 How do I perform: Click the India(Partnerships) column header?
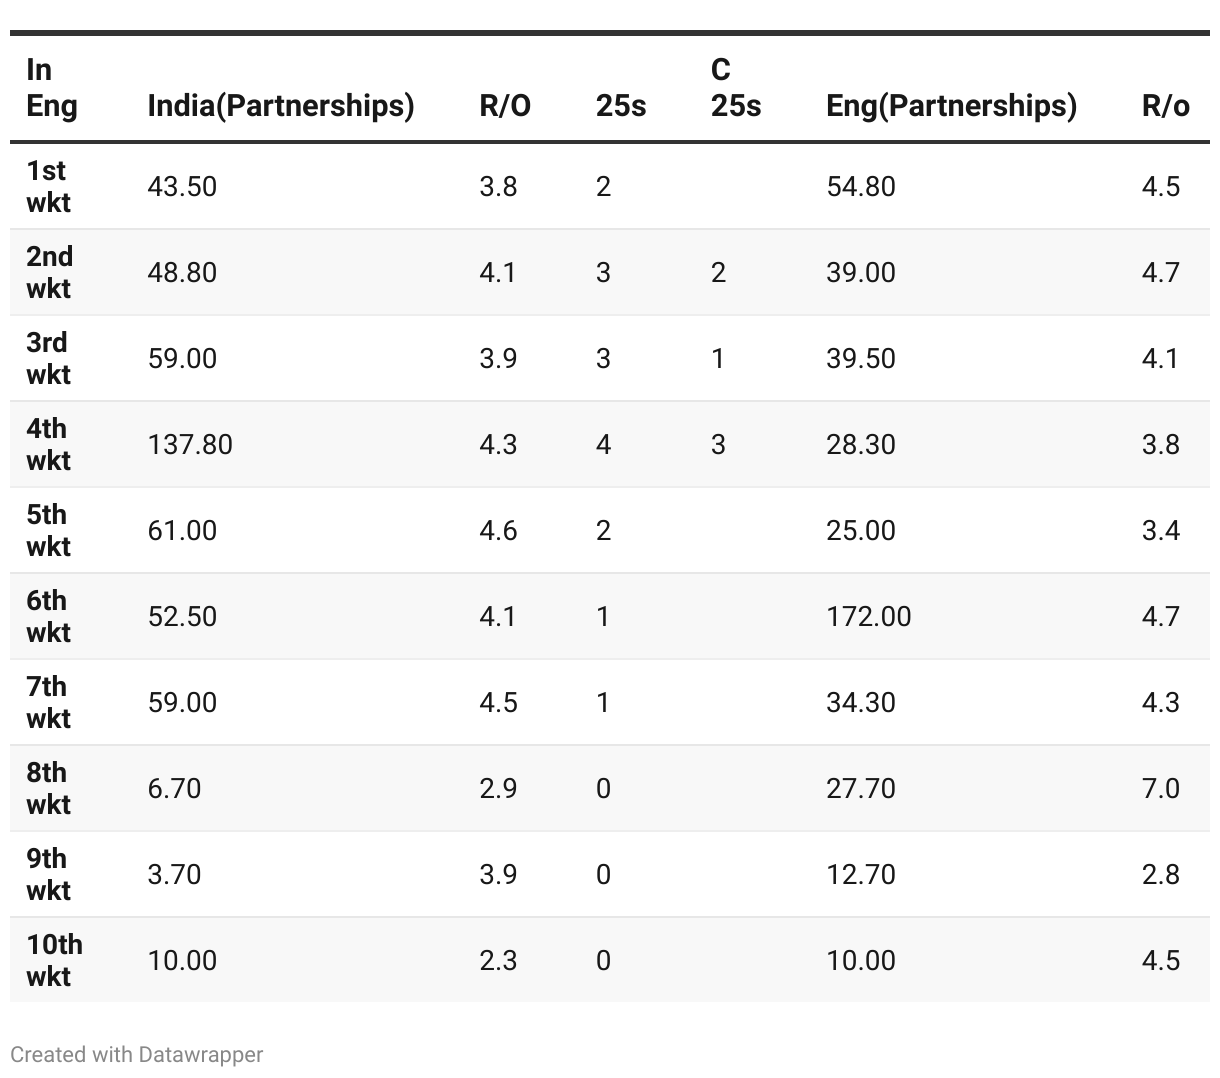pos(280,105)
